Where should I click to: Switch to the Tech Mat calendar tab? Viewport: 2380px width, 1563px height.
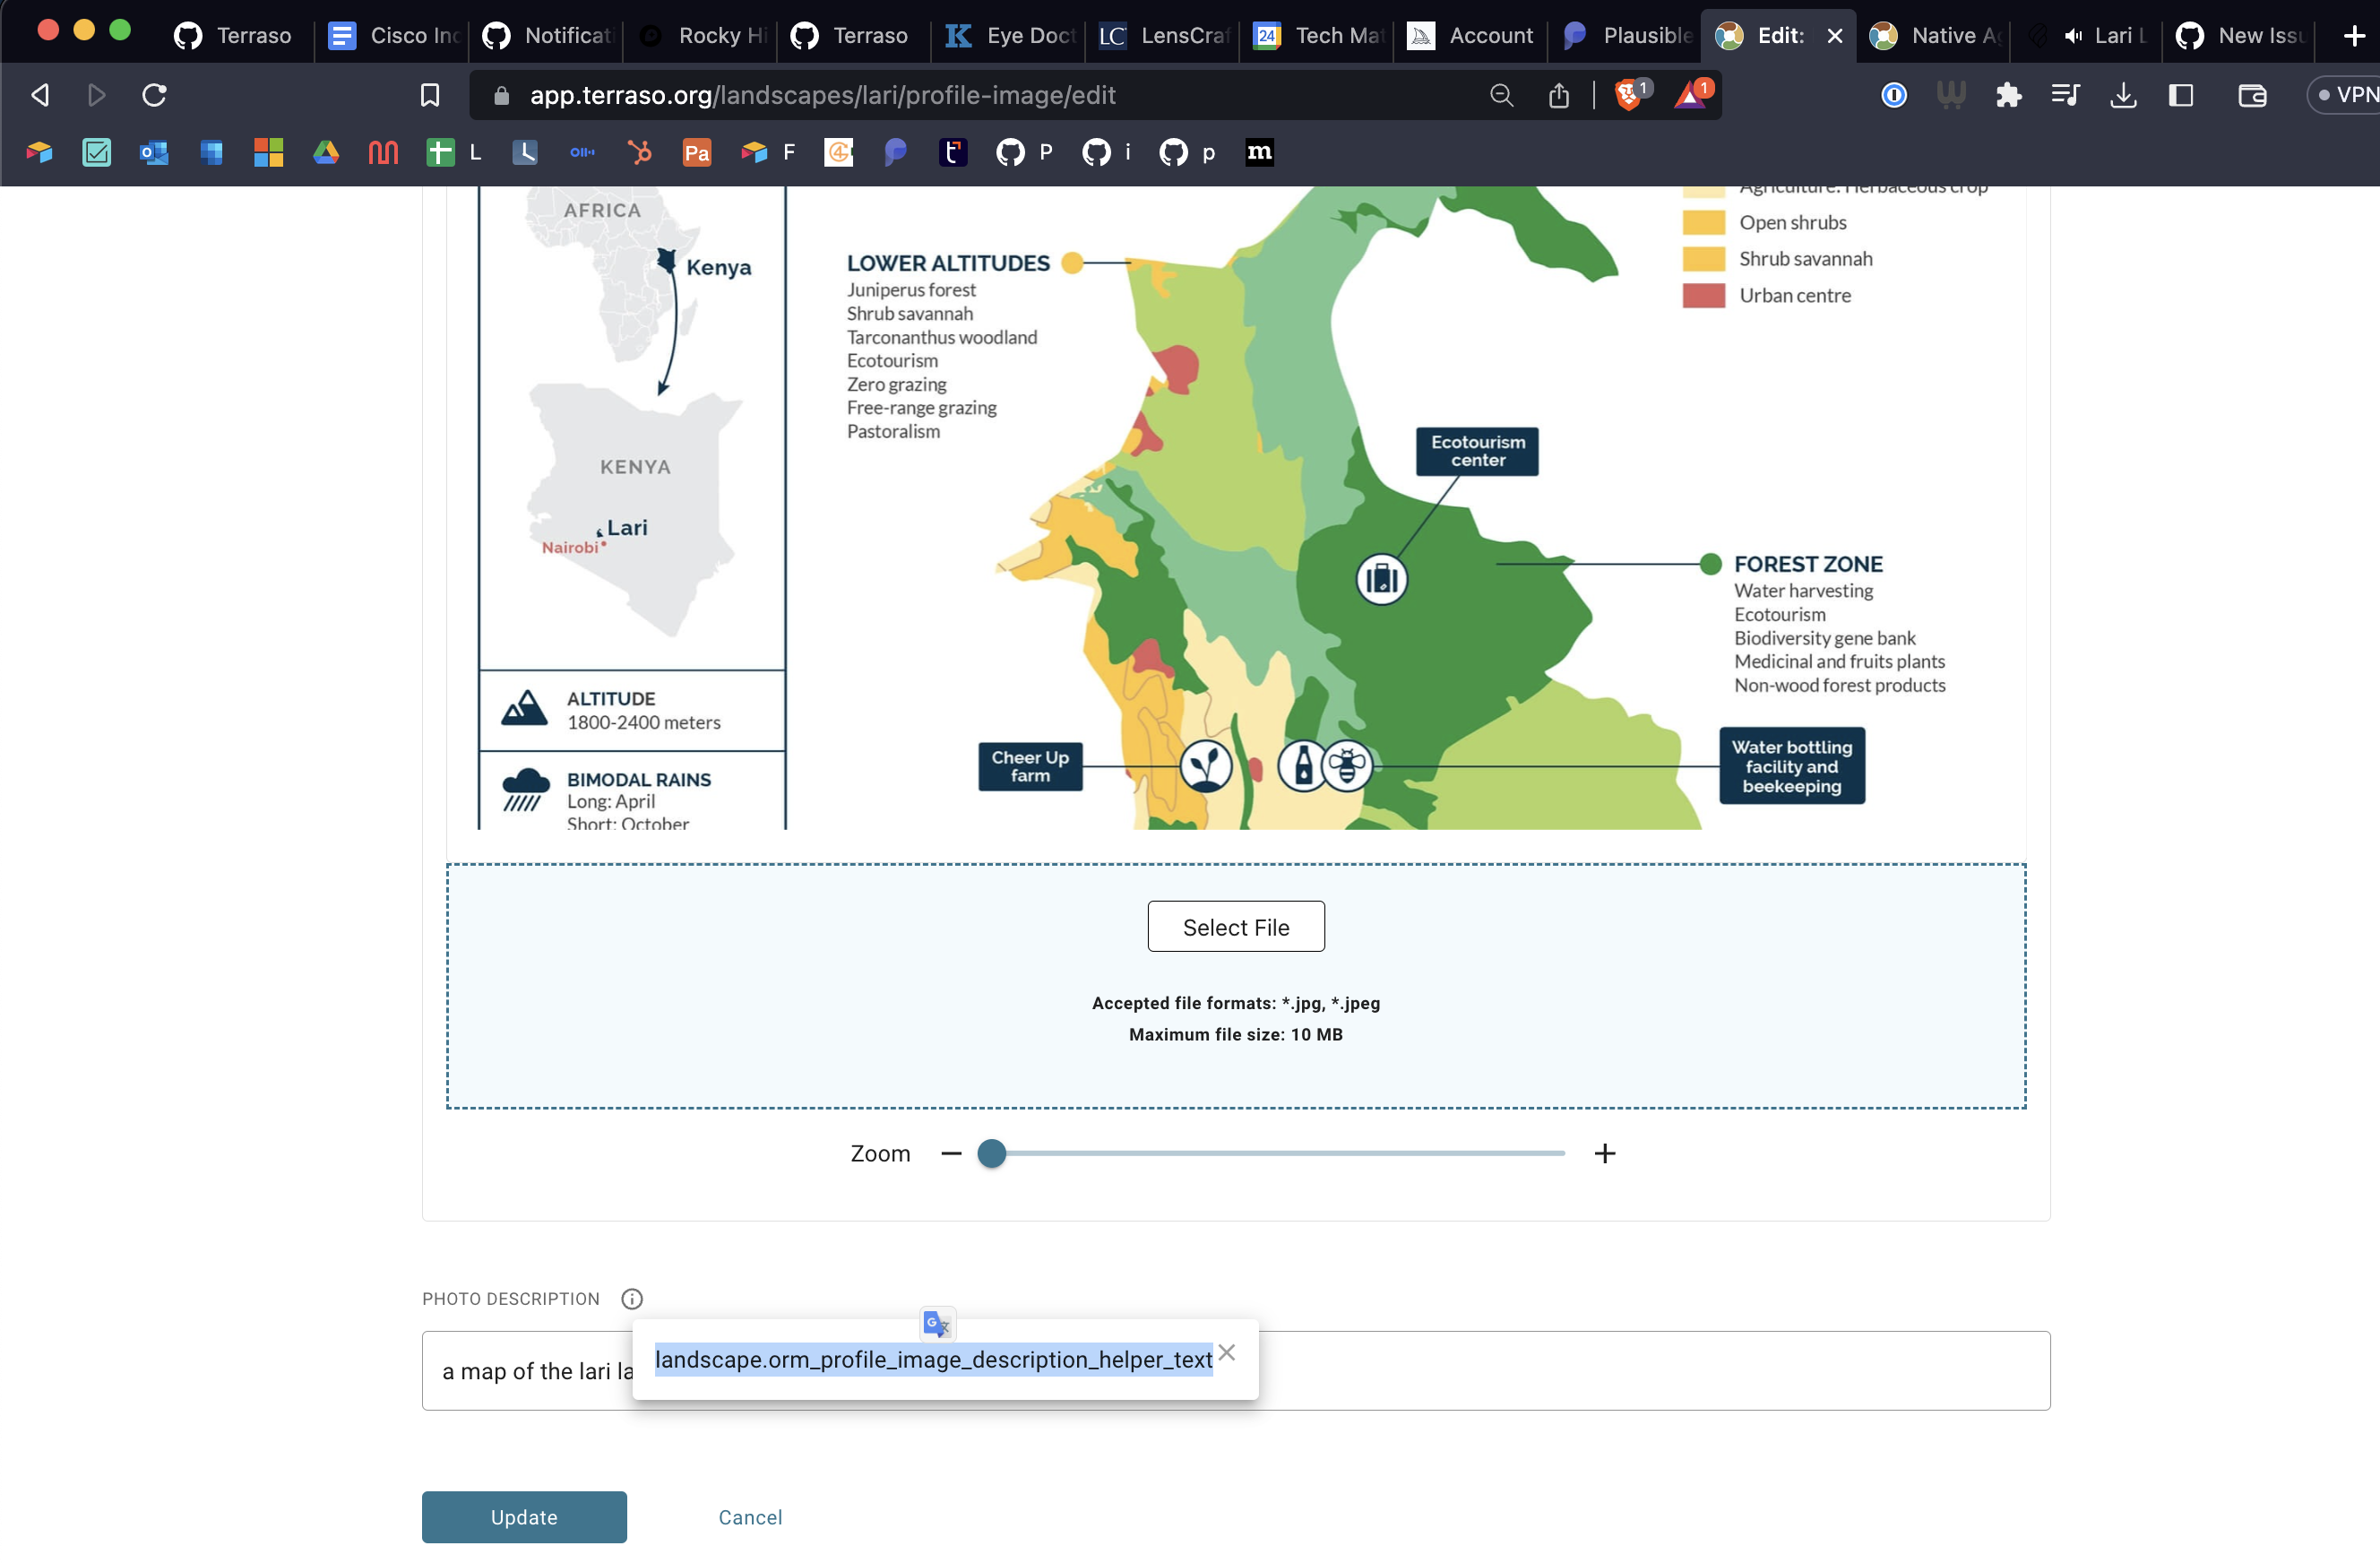1317,36
